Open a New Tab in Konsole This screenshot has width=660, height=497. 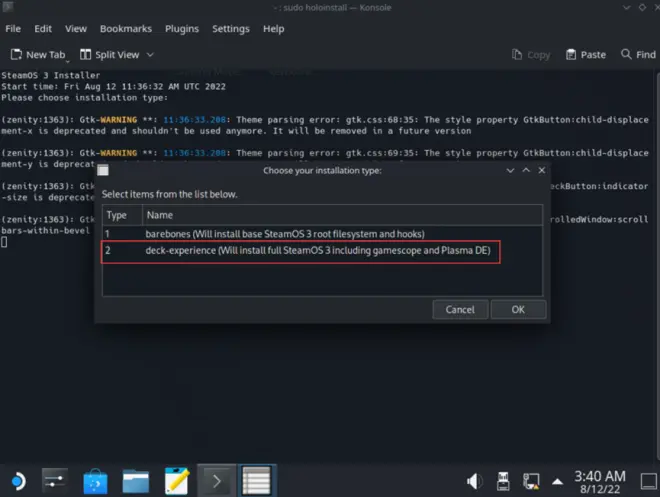pyautogui.click(x=38, y=55)
